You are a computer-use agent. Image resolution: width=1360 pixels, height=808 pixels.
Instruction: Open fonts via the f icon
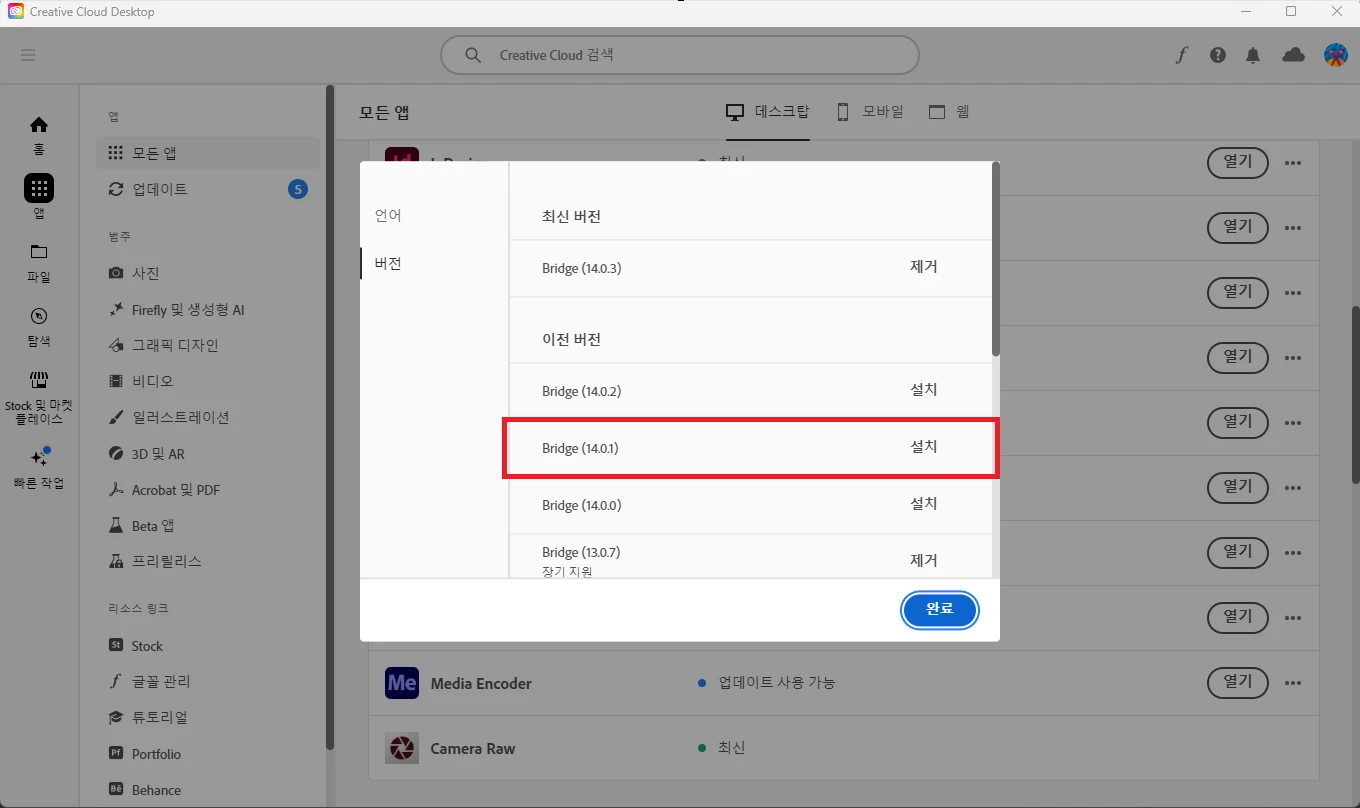click(x=1181, y=55)
